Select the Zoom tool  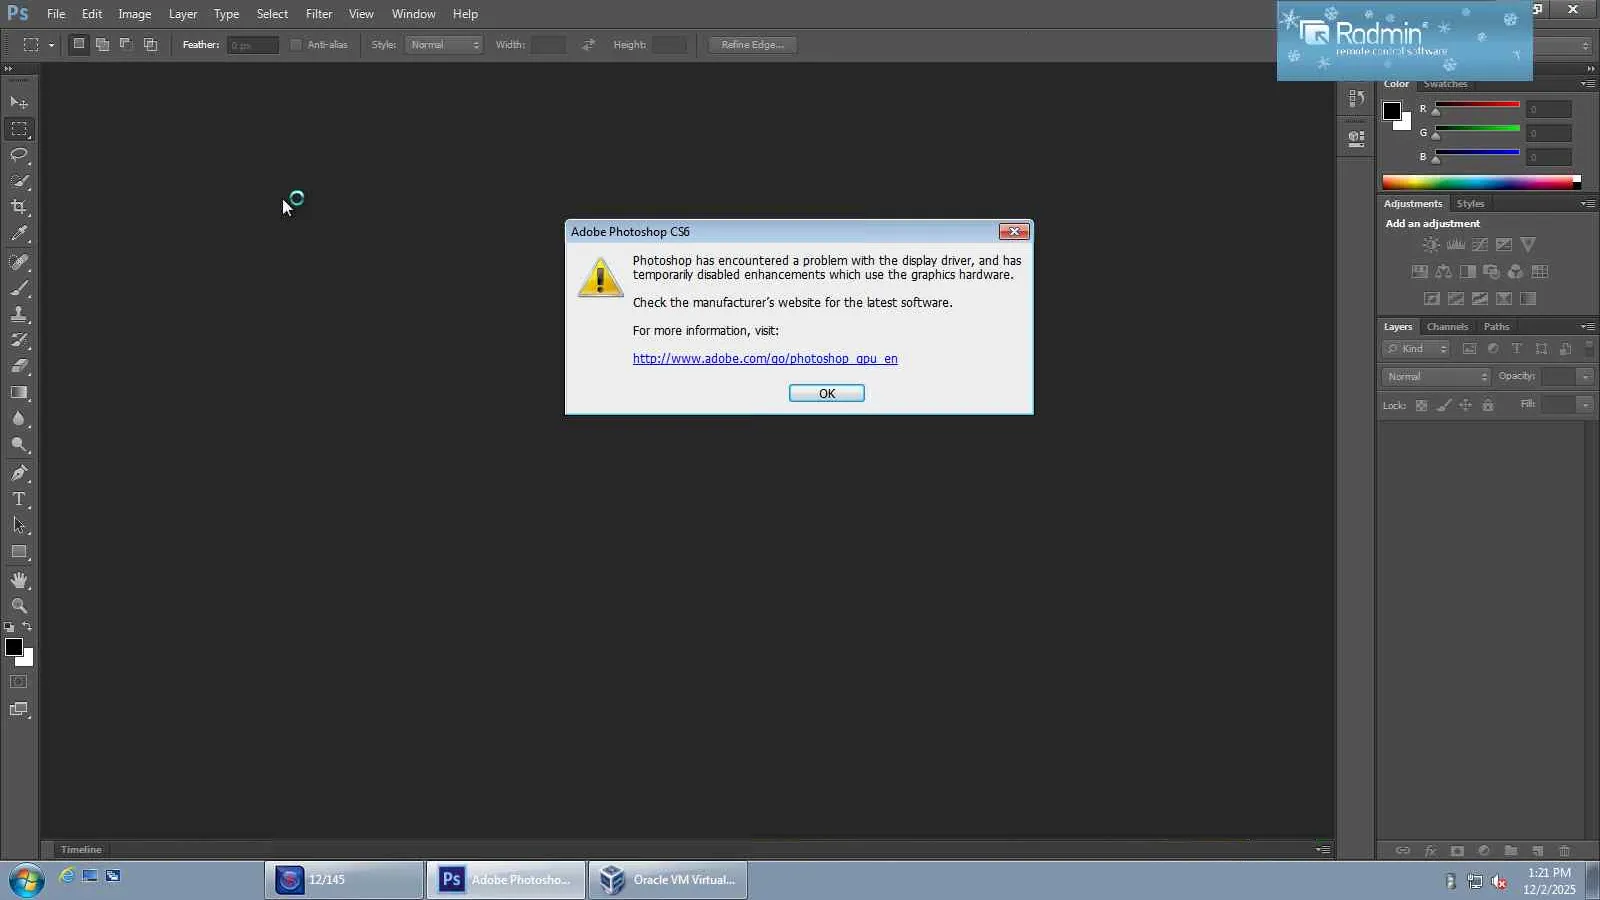point(19,606)
